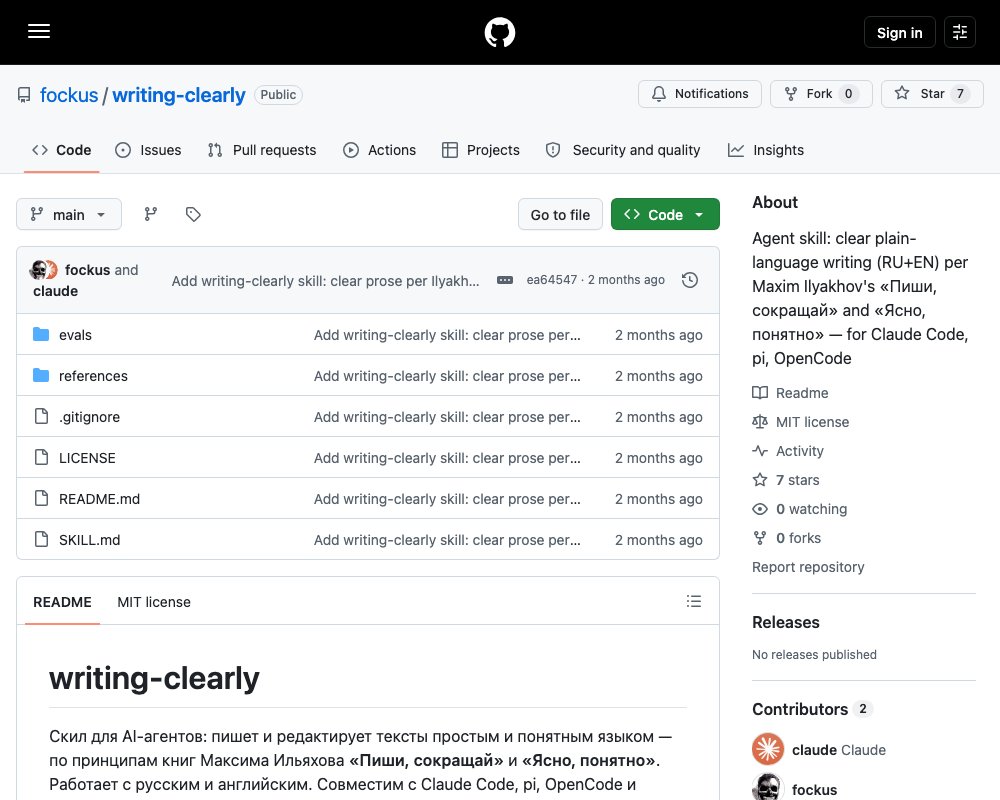Star the repository
The image size is (1000, 800).
point(932,94)
